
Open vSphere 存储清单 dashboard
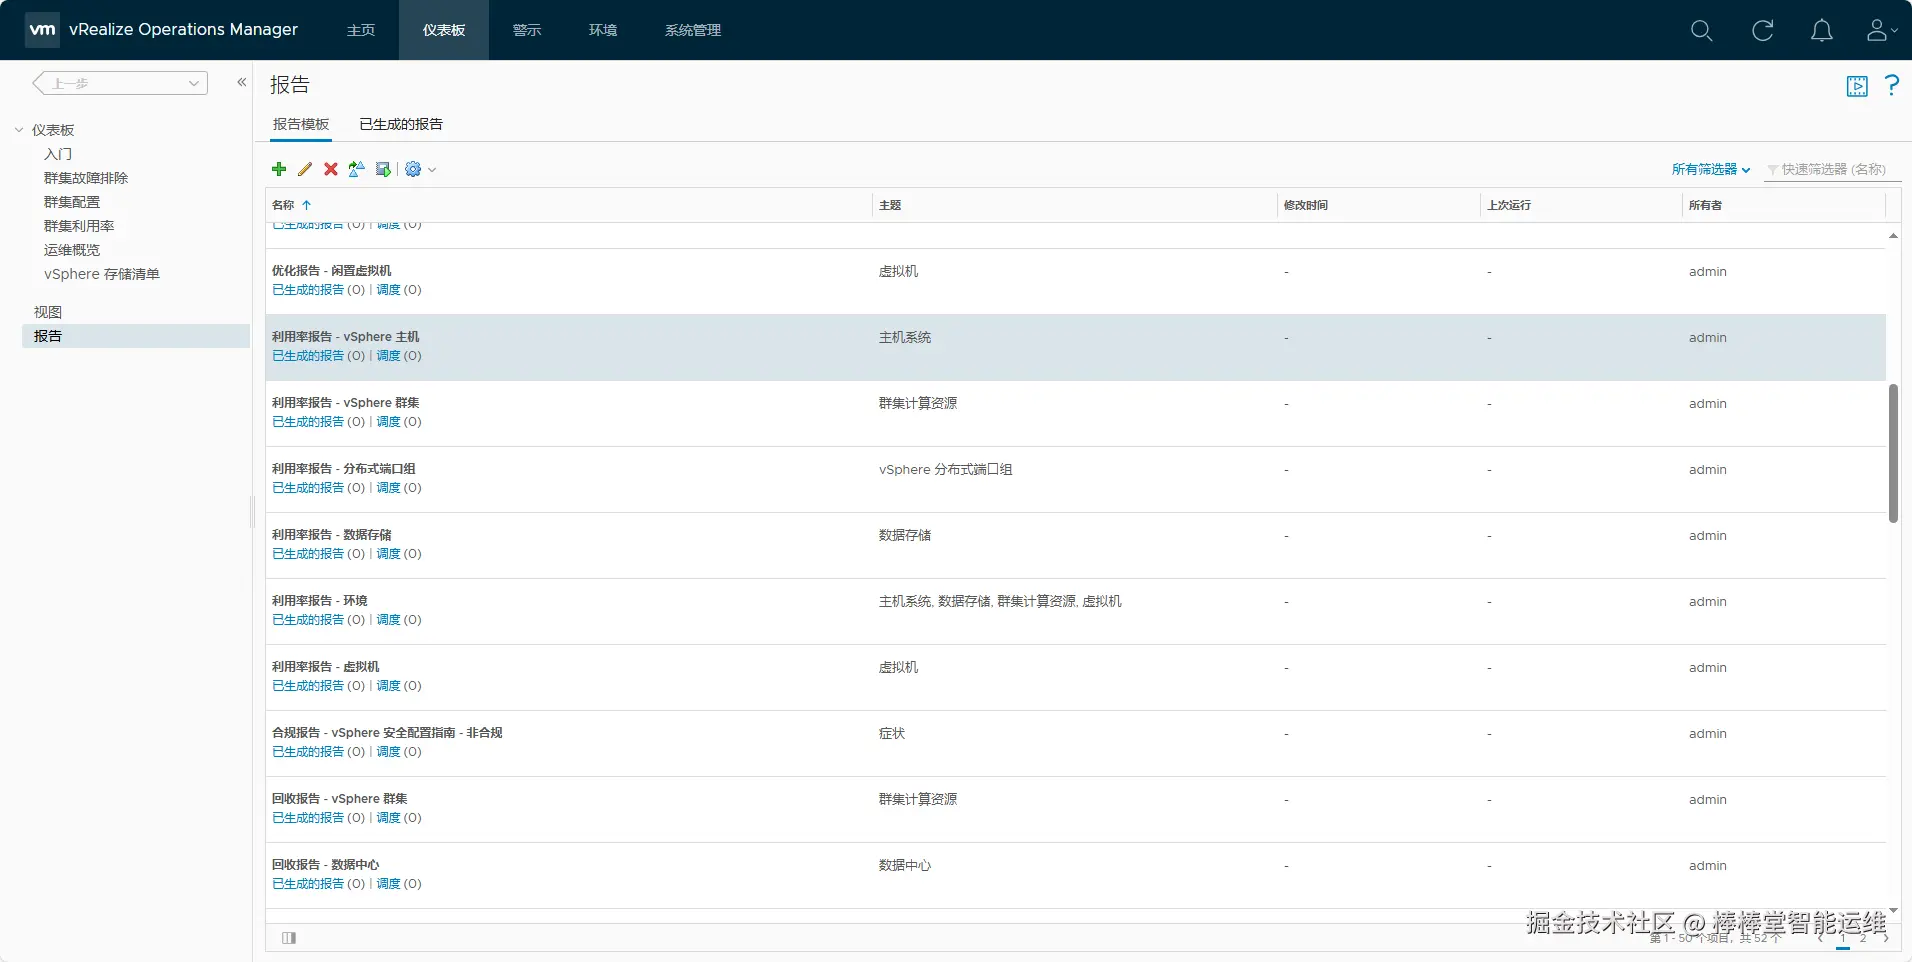click(x=102, y=274)
